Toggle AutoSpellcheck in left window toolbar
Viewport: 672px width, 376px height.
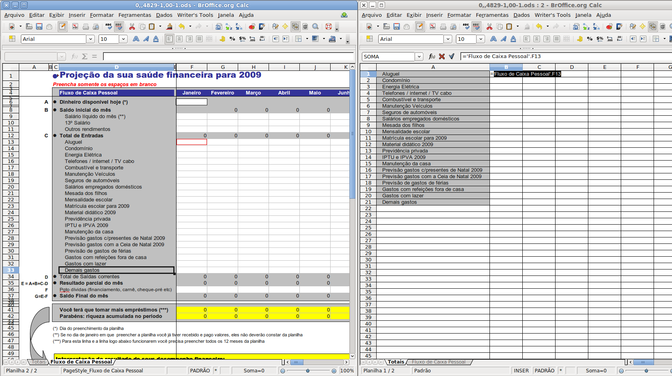(119, 27)
